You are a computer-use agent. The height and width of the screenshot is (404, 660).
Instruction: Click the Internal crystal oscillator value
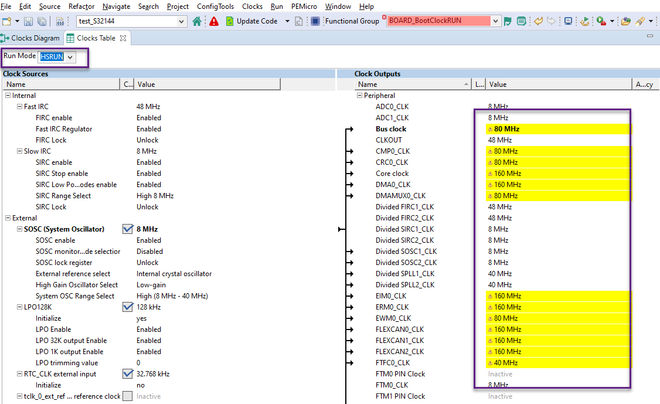[174, 274]
